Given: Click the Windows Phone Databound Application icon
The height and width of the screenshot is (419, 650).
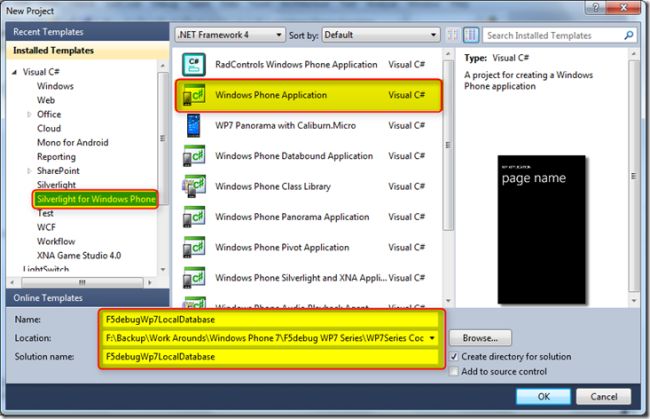Looking at the screenshot, I should [x=194, y=156].
